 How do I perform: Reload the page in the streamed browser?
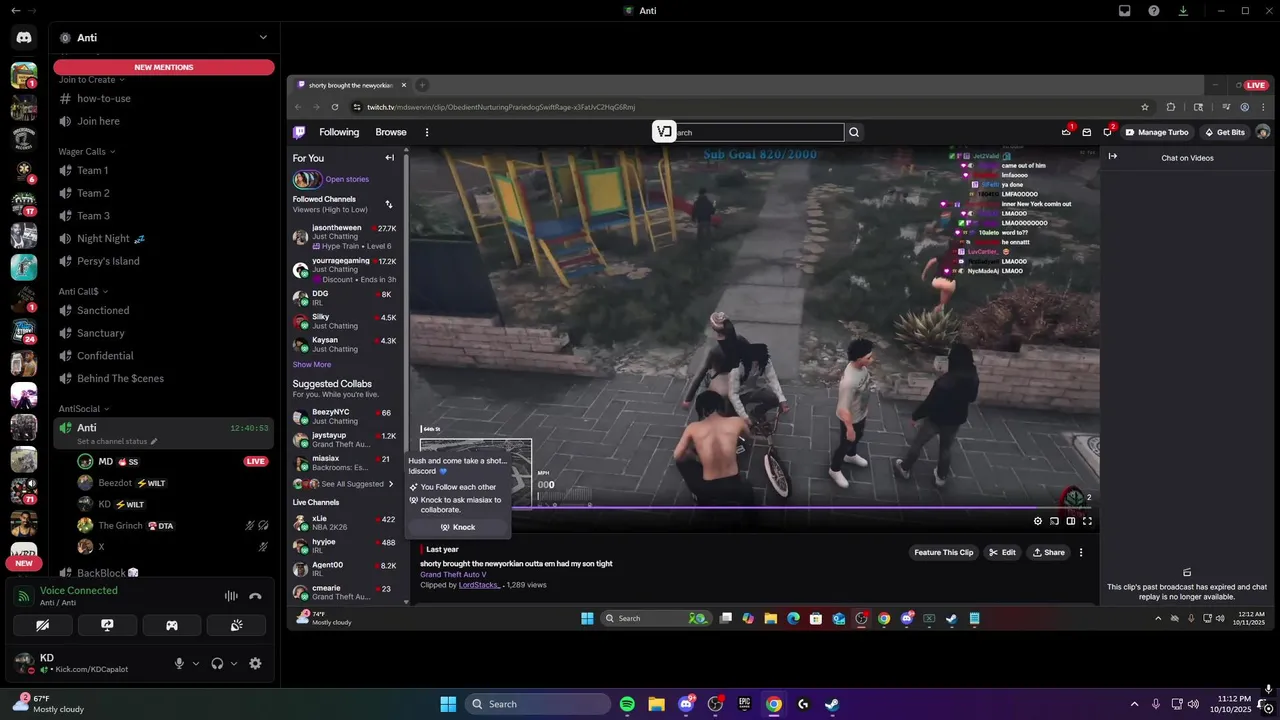(x=335, y=107)
